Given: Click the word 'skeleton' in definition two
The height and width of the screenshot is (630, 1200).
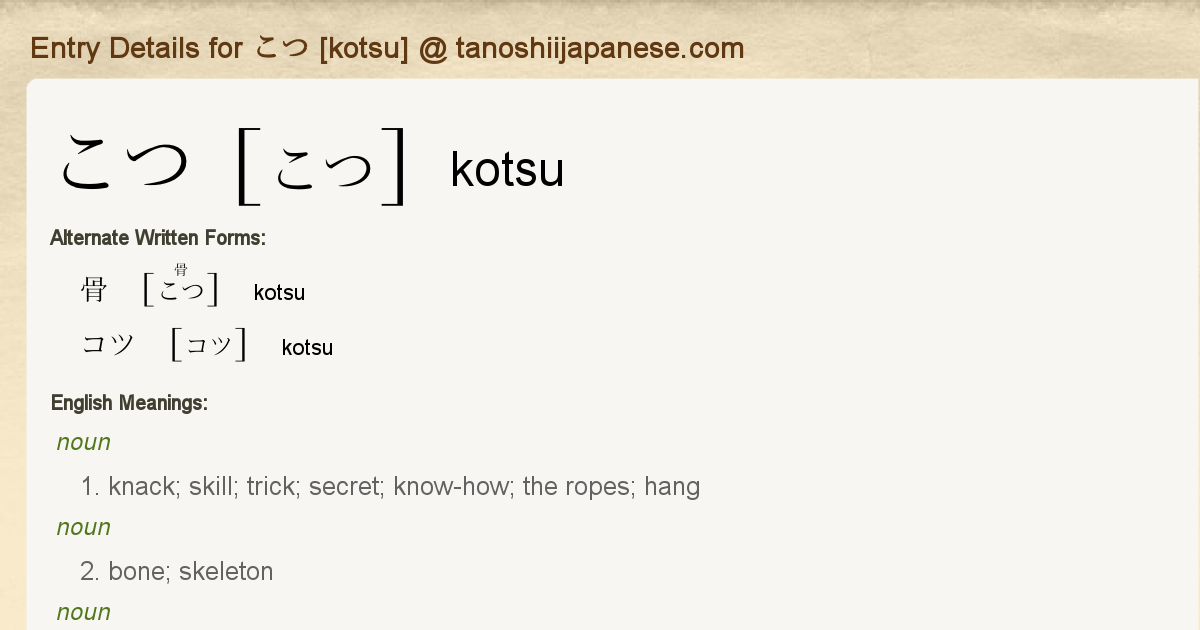Looking at the screenshot, I should (226, 572).
